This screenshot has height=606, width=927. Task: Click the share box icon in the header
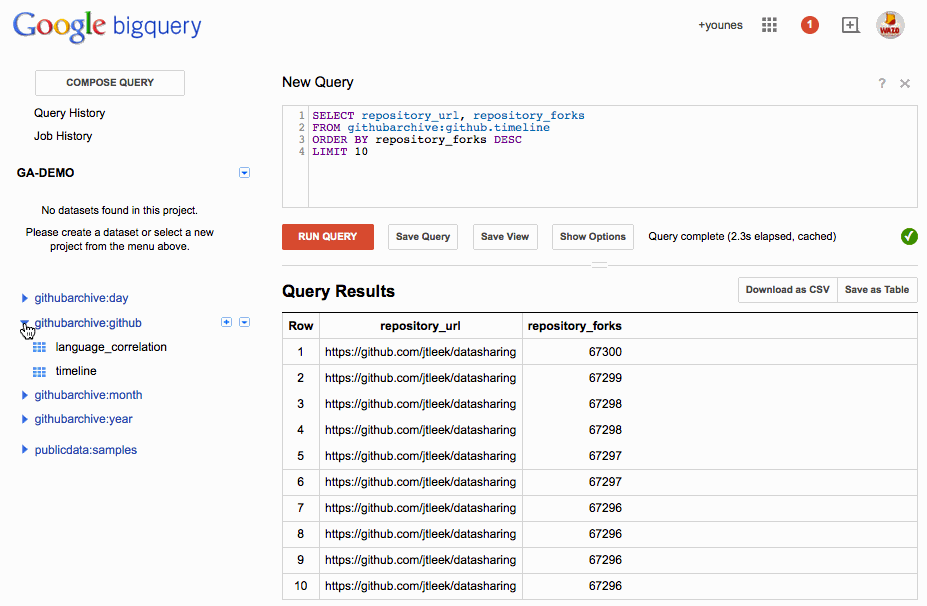pos(850,25)
